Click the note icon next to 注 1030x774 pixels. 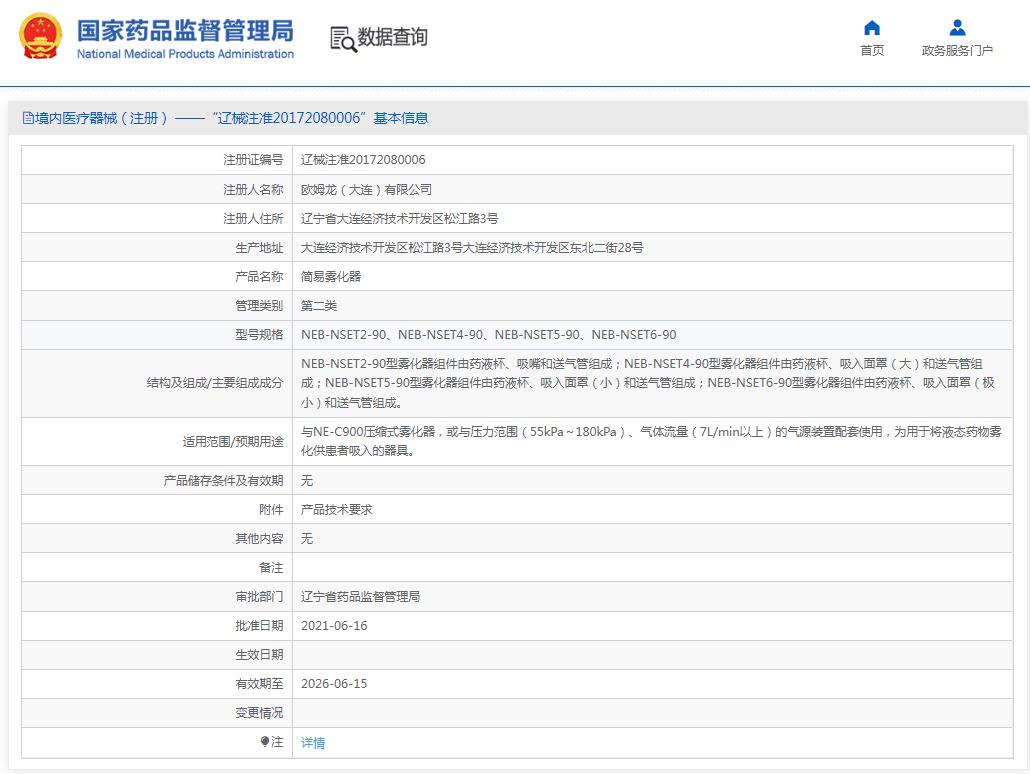[x=264, y=742]
